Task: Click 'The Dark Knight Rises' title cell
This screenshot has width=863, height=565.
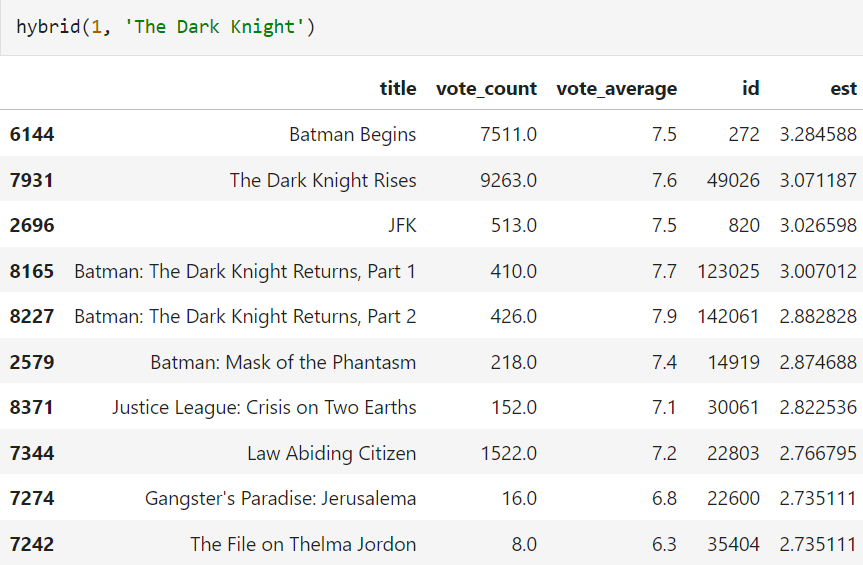Action: click(x=322, y=180)
